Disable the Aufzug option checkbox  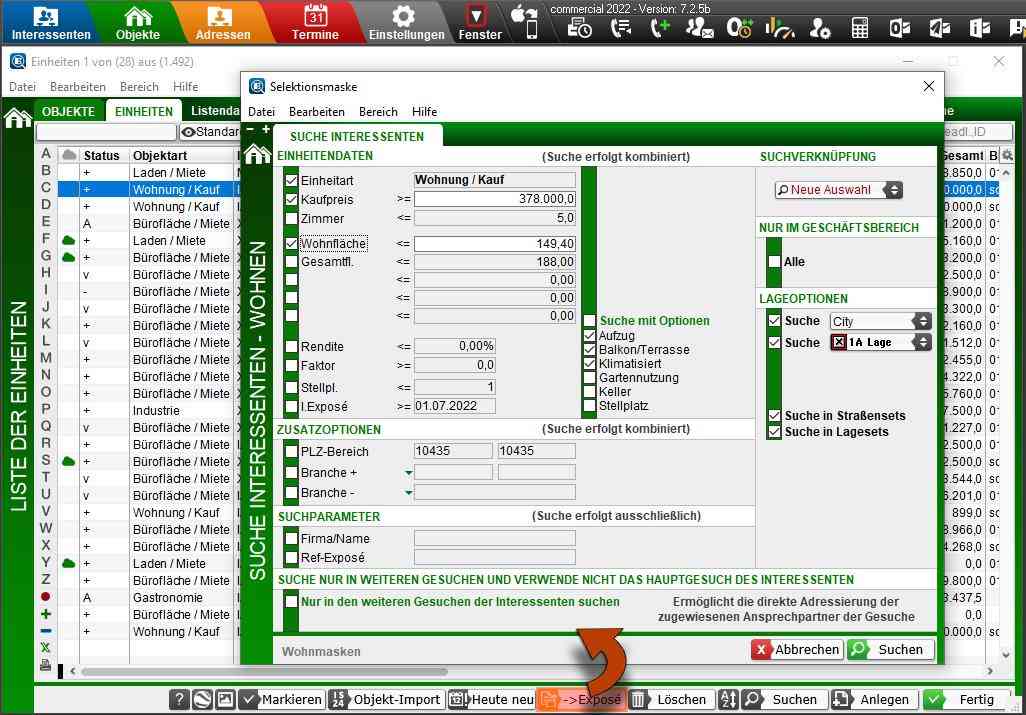pos(590,336)
